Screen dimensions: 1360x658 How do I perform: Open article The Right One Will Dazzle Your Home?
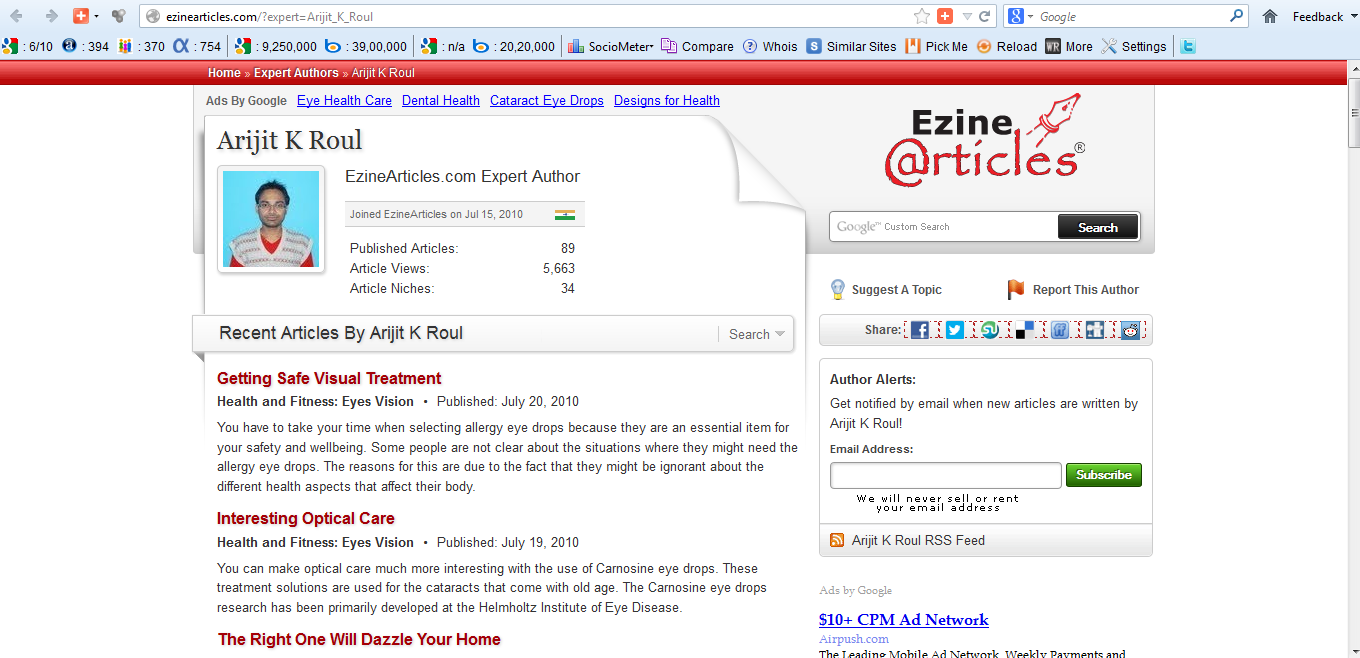pos(359,639)
